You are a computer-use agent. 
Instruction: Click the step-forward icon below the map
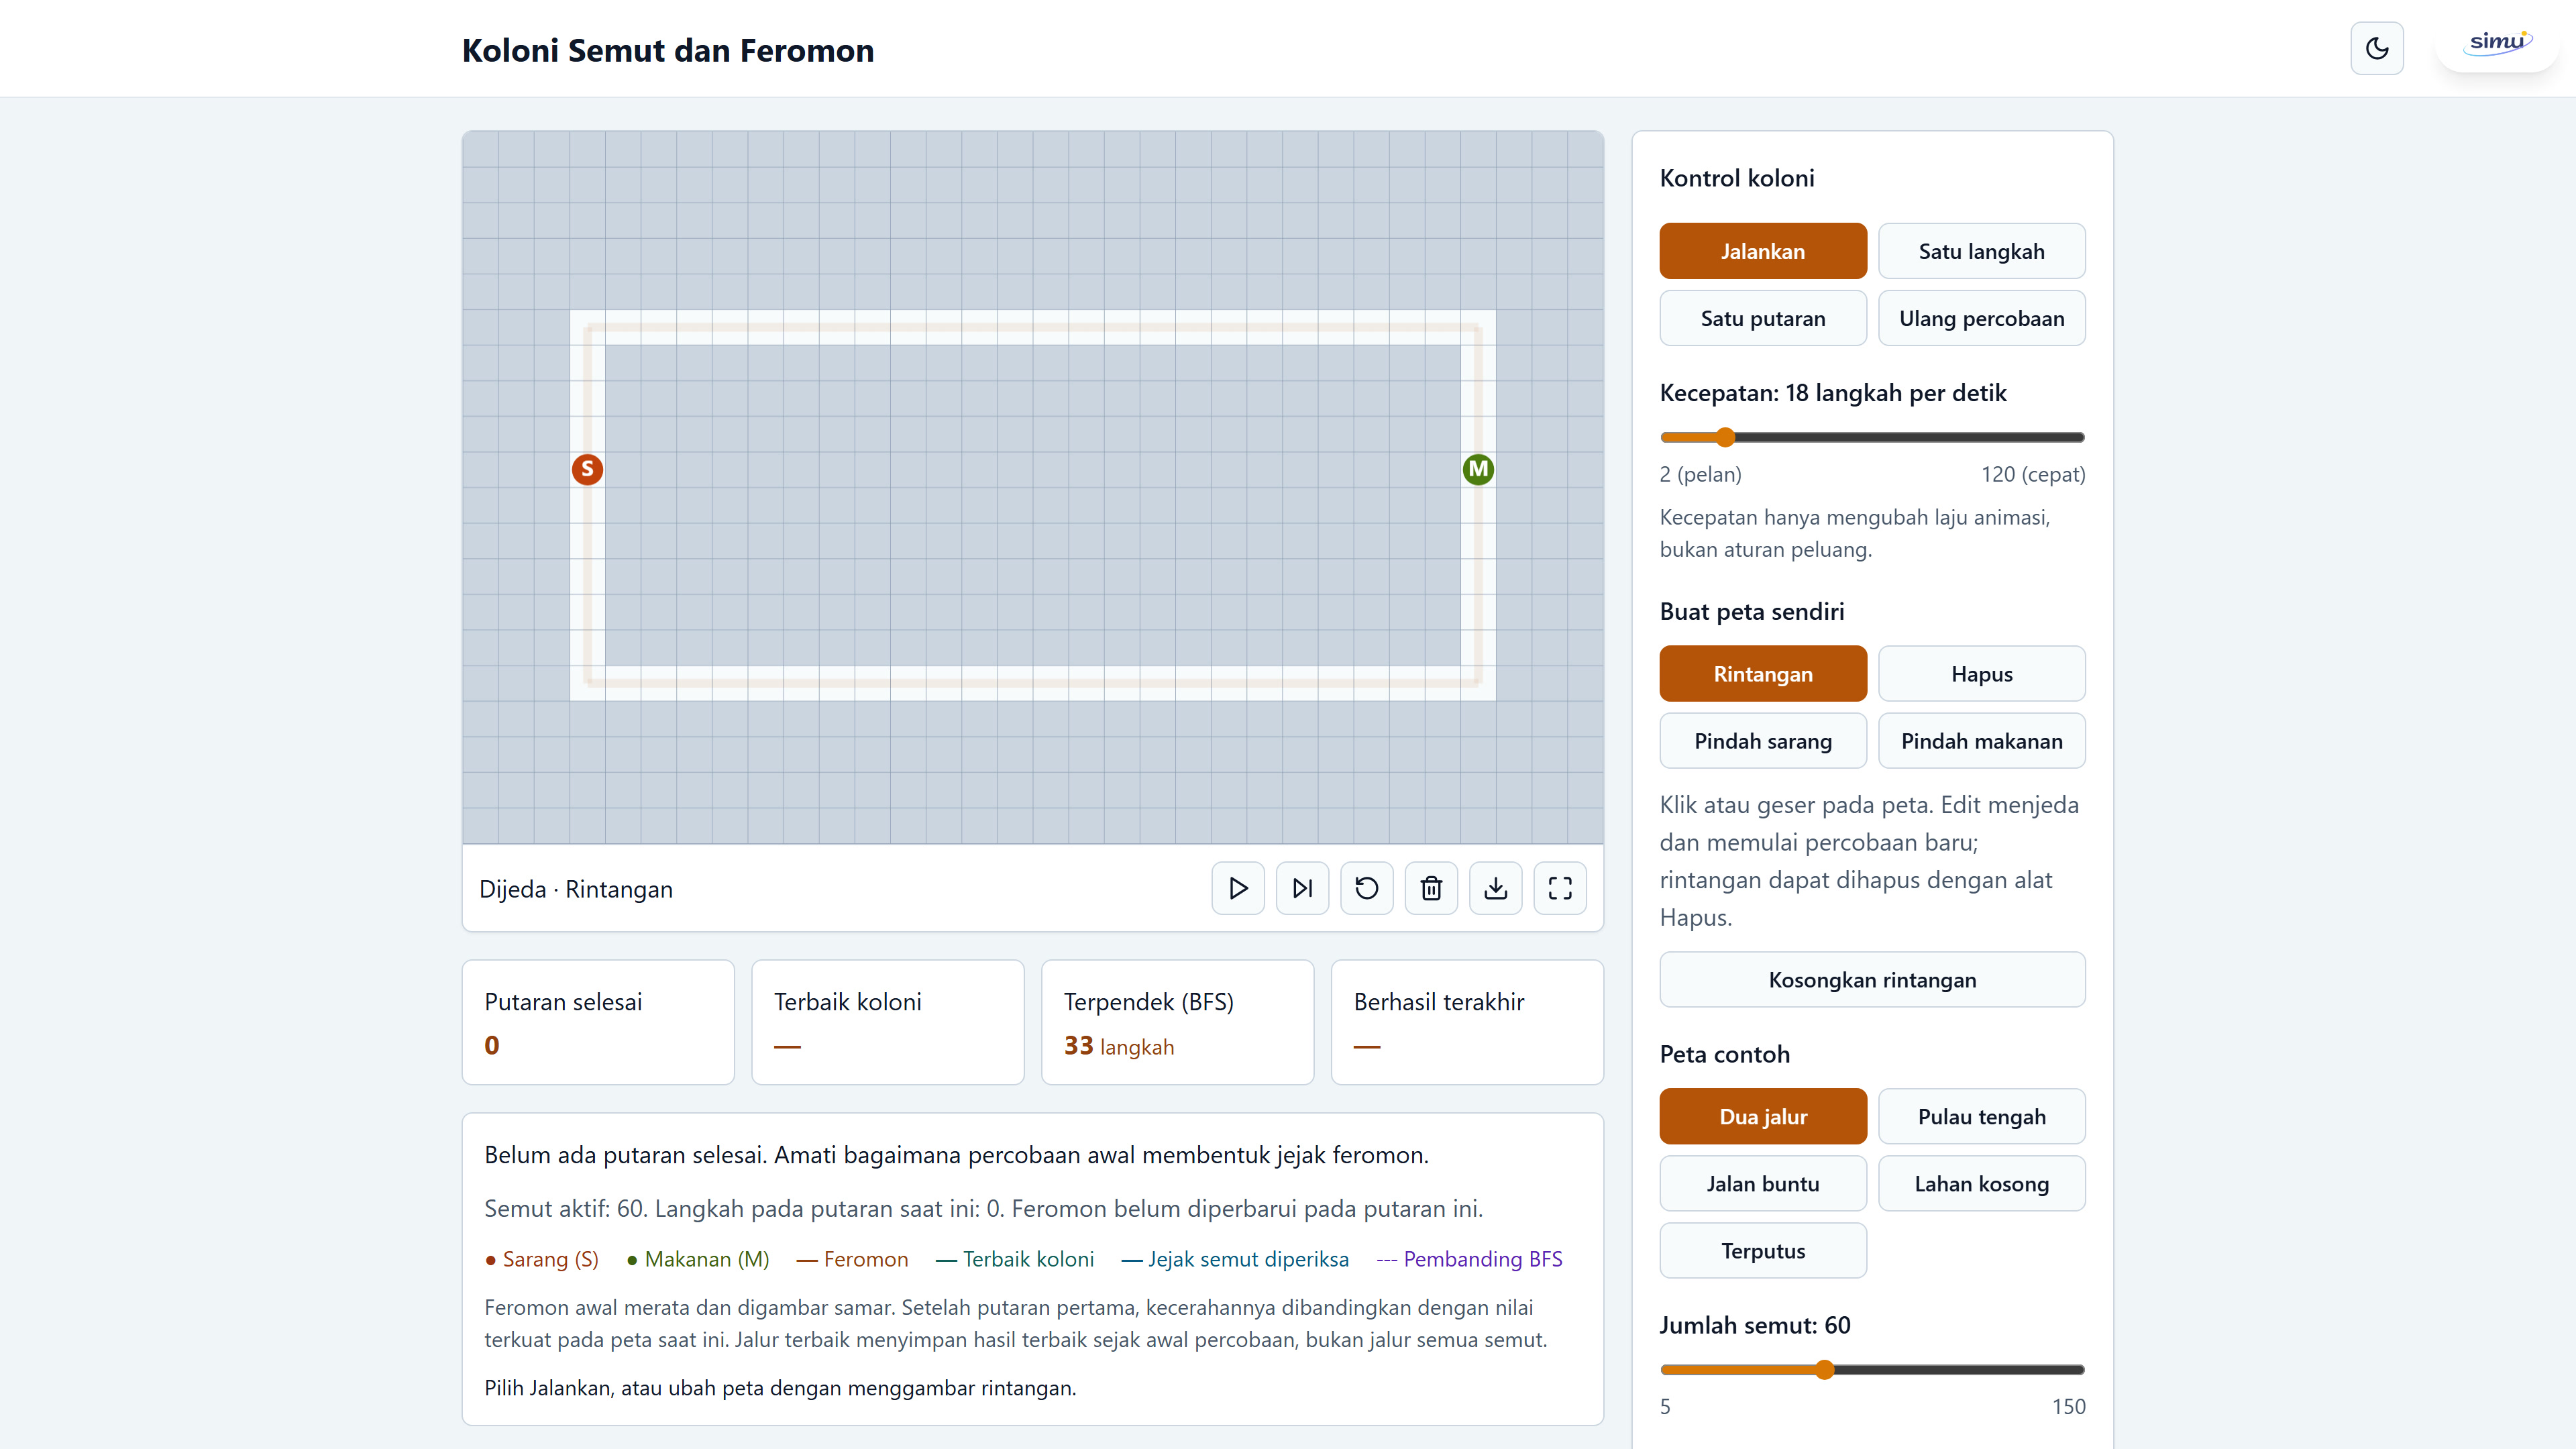pos(1302,888)
